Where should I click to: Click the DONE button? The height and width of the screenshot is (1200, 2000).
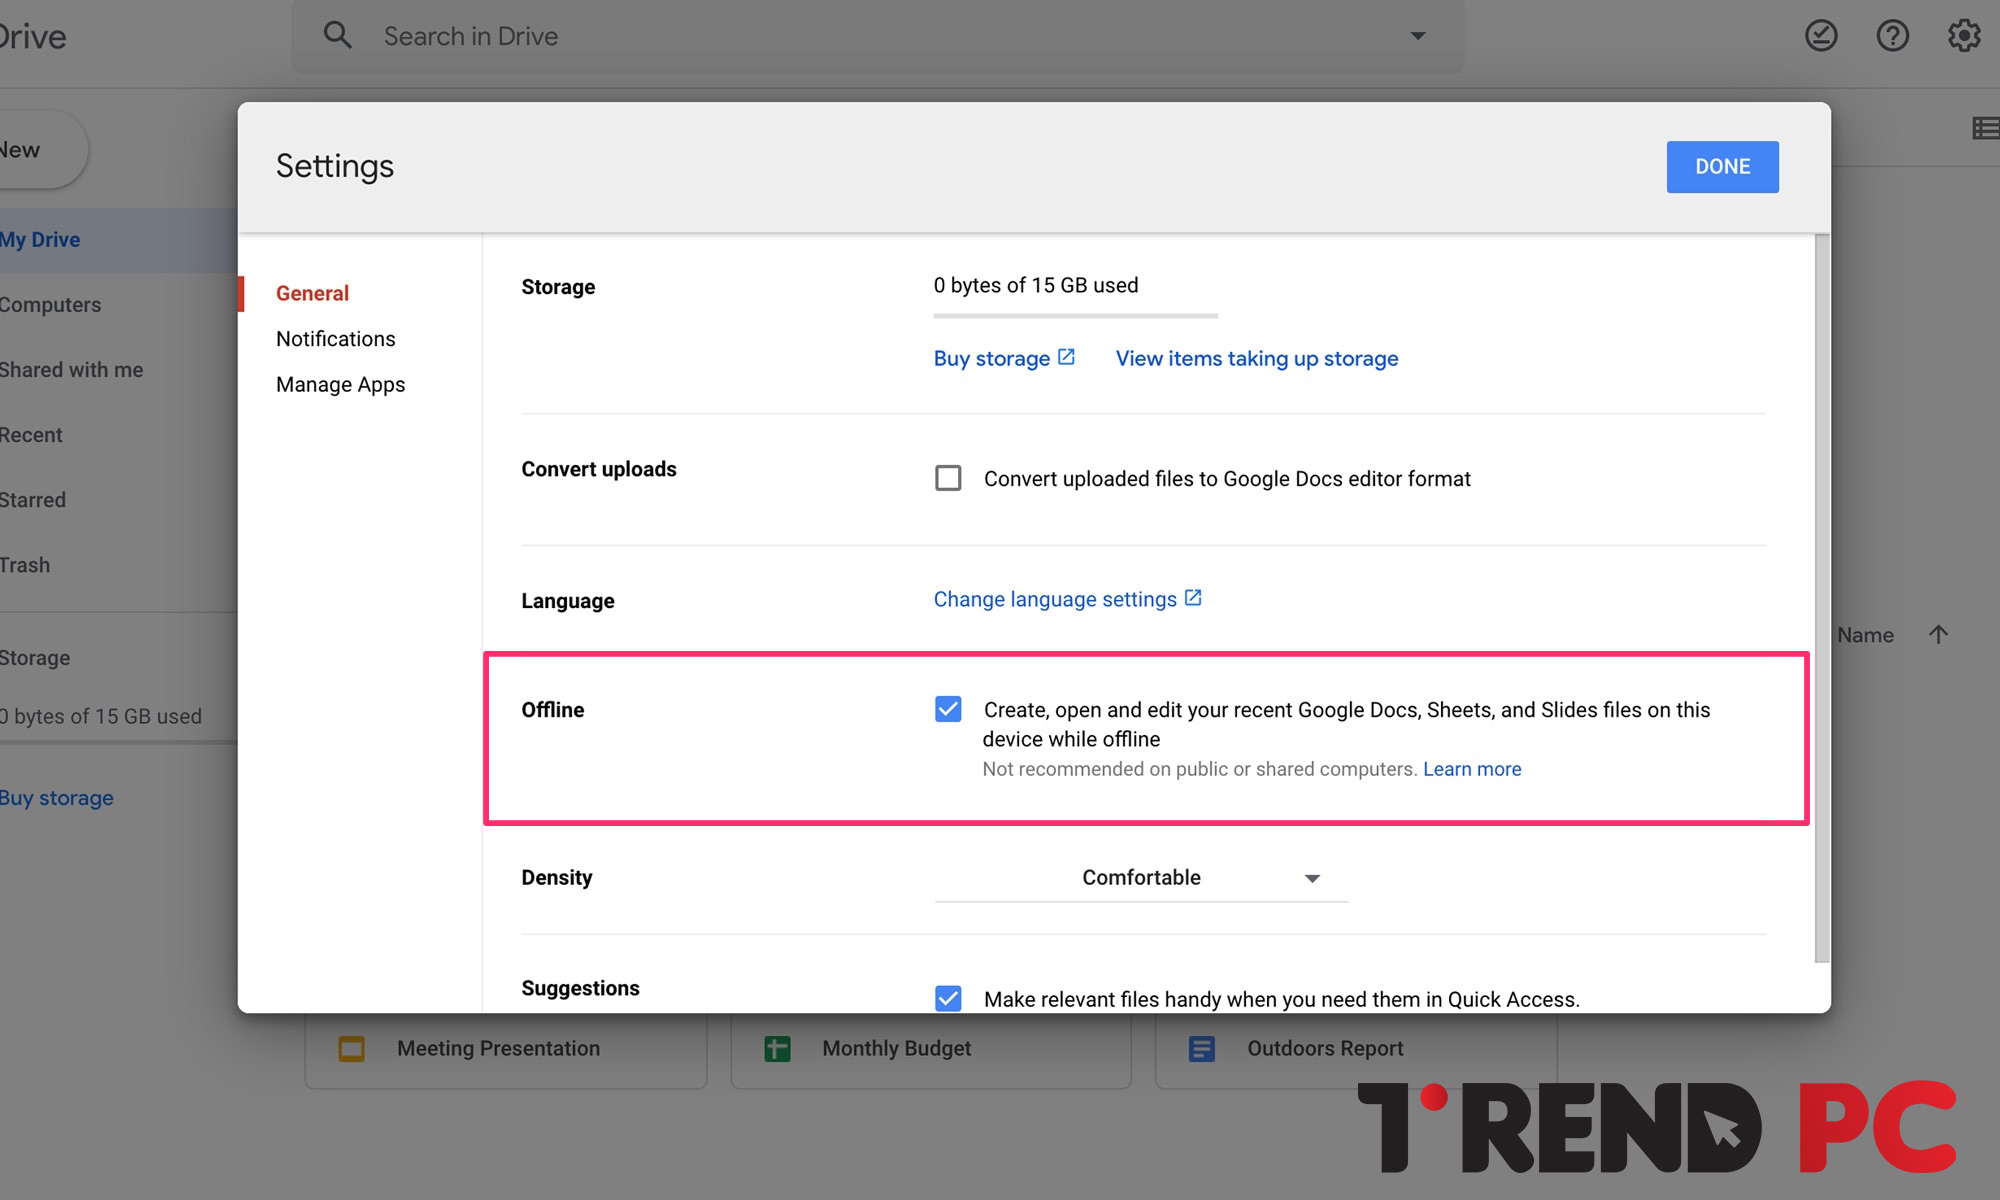click(x=1721, y=167)
